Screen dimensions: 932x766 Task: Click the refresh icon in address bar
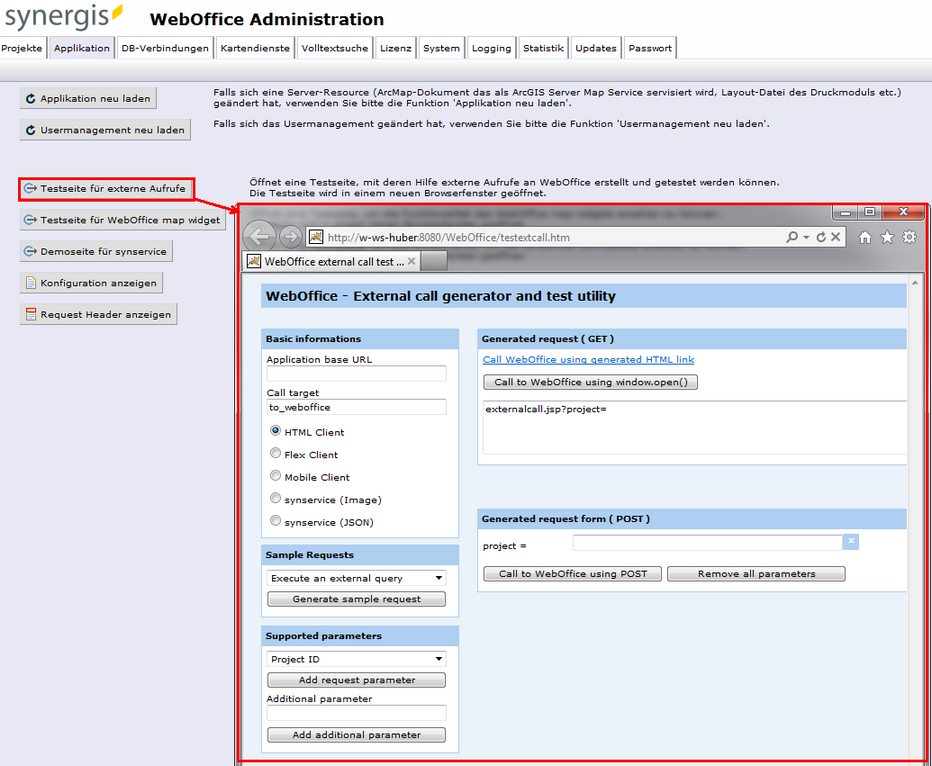click(x=821, y=237)
